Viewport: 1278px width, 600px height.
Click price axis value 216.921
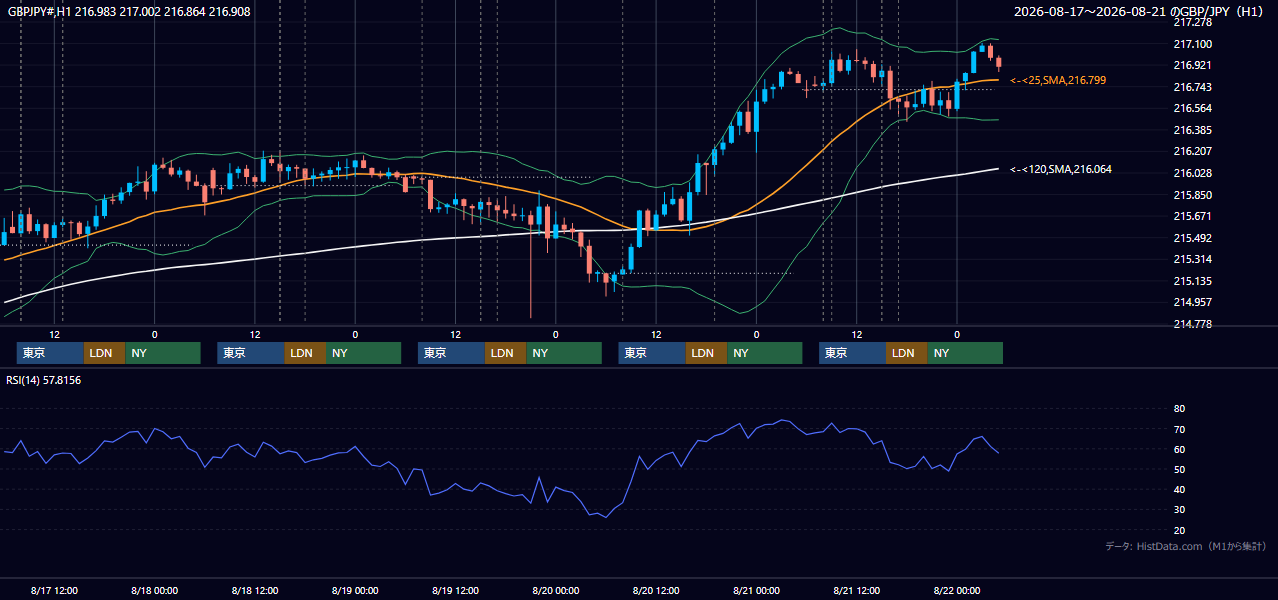click(1192, 65)
